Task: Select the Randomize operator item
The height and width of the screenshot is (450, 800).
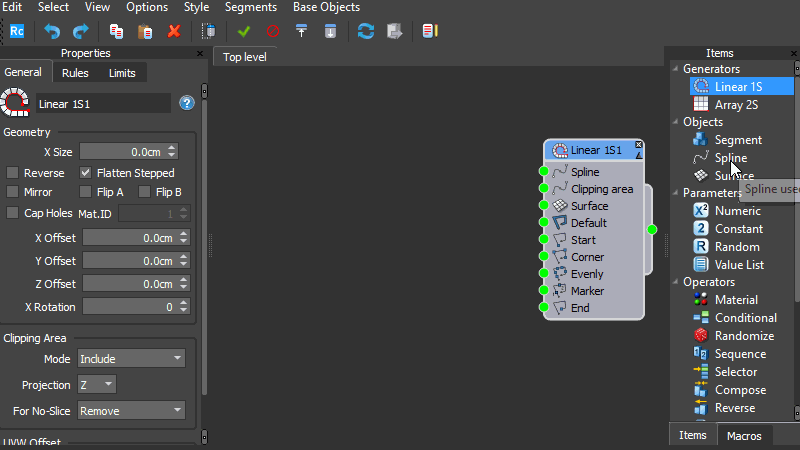Action: pyautogui.click(x=743, y=336)
